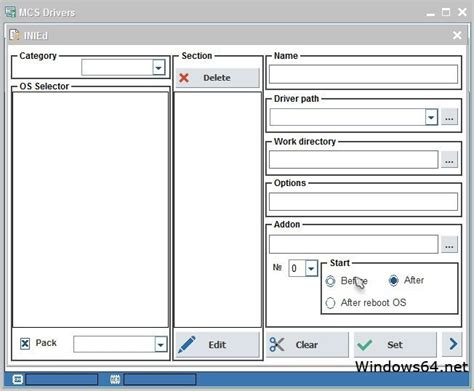The height and width of the screenshot is (391, 474).
Task: Browse for Work directory with ellipsis button
Action: [449, 160]
